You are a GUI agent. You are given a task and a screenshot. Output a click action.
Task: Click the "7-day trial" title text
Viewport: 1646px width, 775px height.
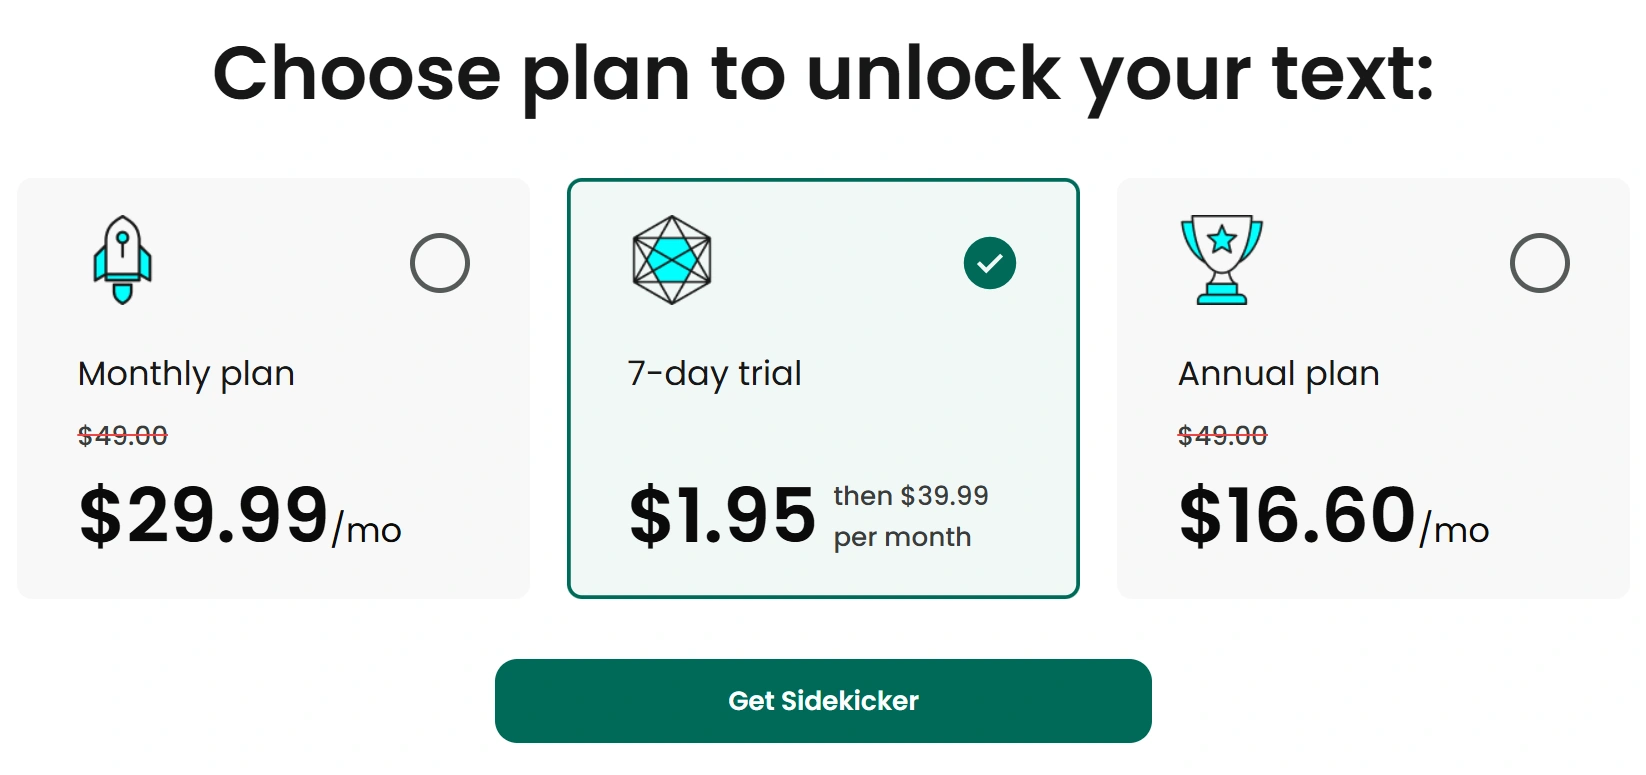(x=714, y=374)
